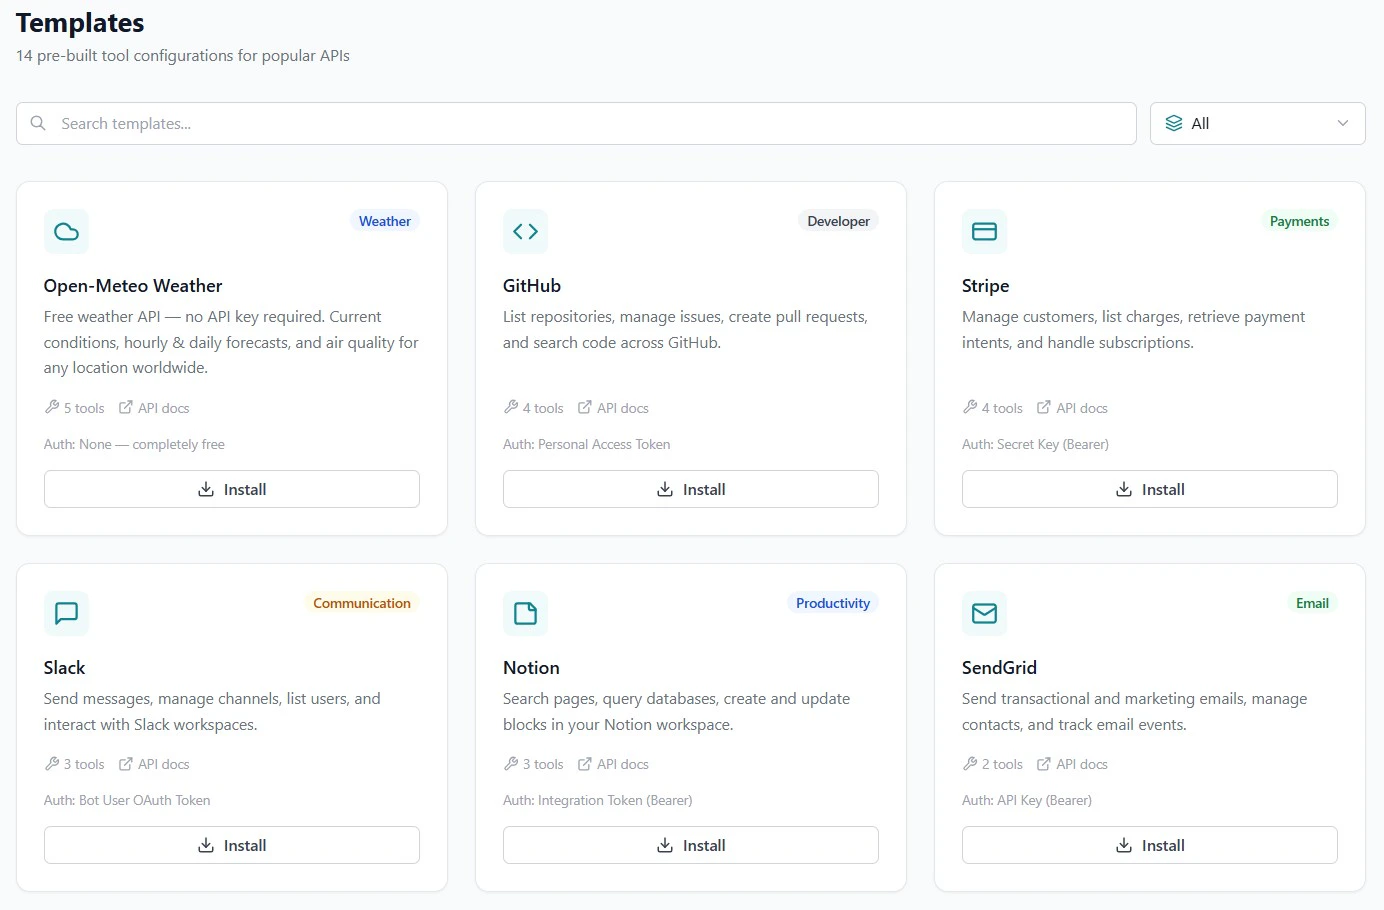Click wrench icon beside Notion's 3 tools
The width and height of the screenshot is (1384, 910).
tap(511, 763)
